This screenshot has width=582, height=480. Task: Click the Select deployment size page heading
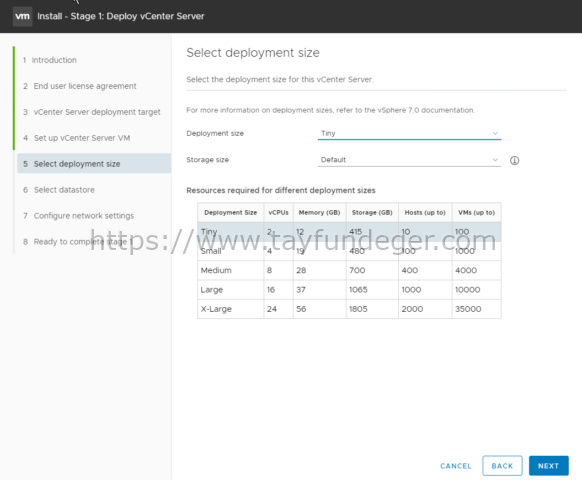(253, 53)
